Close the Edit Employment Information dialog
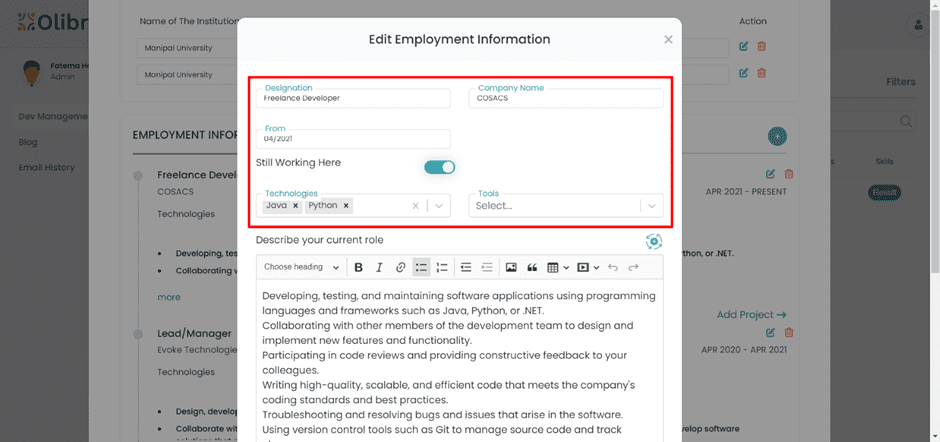Viewport: 940px width, 442px height. point(668,40)
